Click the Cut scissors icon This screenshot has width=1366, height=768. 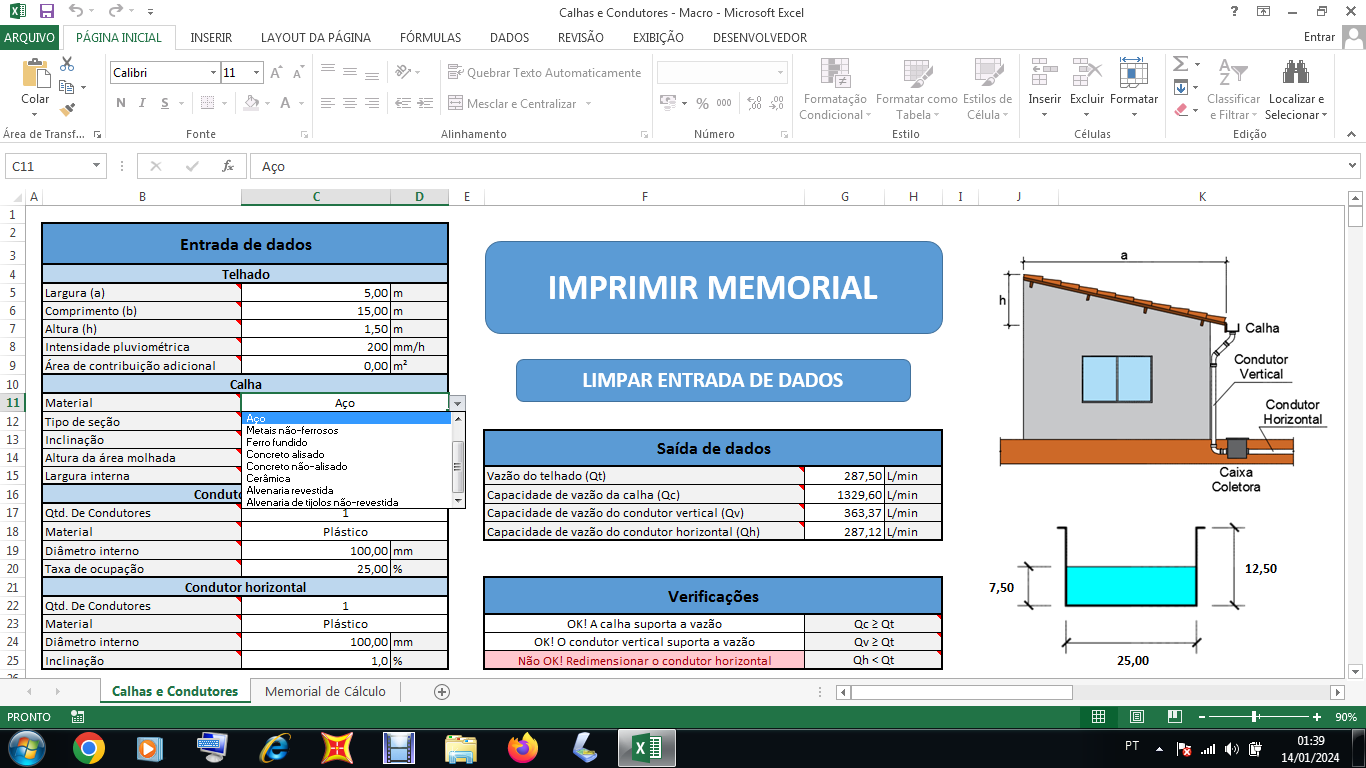(67, 64)
